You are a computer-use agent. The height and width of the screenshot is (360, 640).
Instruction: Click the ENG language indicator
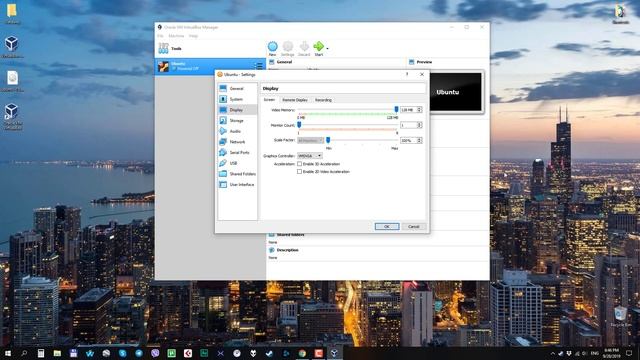click(x=595, y=353)
